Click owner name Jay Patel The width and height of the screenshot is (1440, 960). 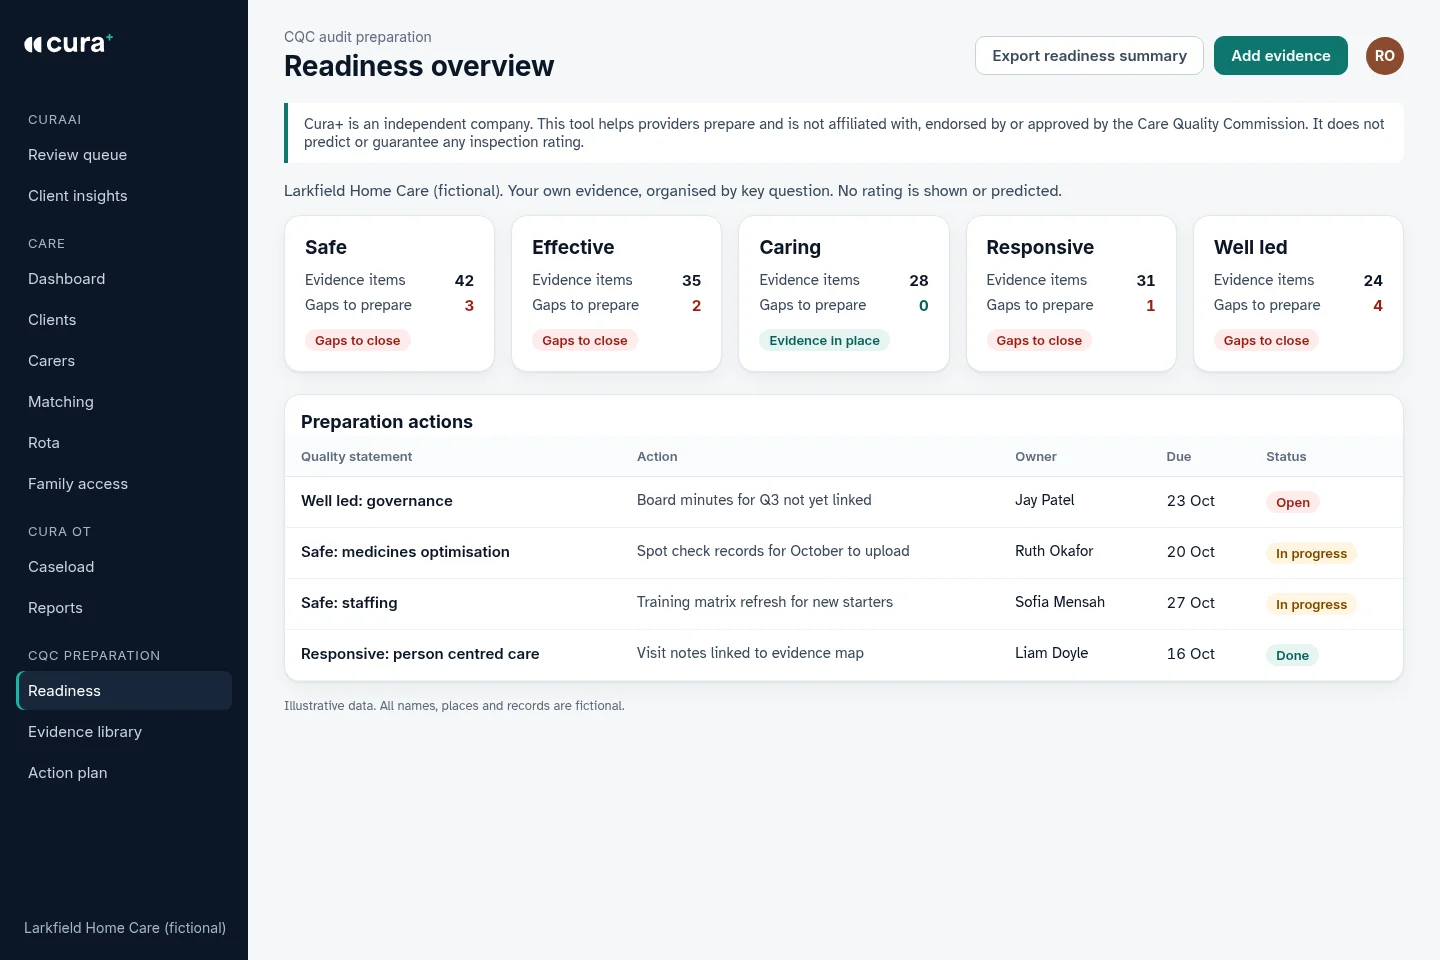1045,500
